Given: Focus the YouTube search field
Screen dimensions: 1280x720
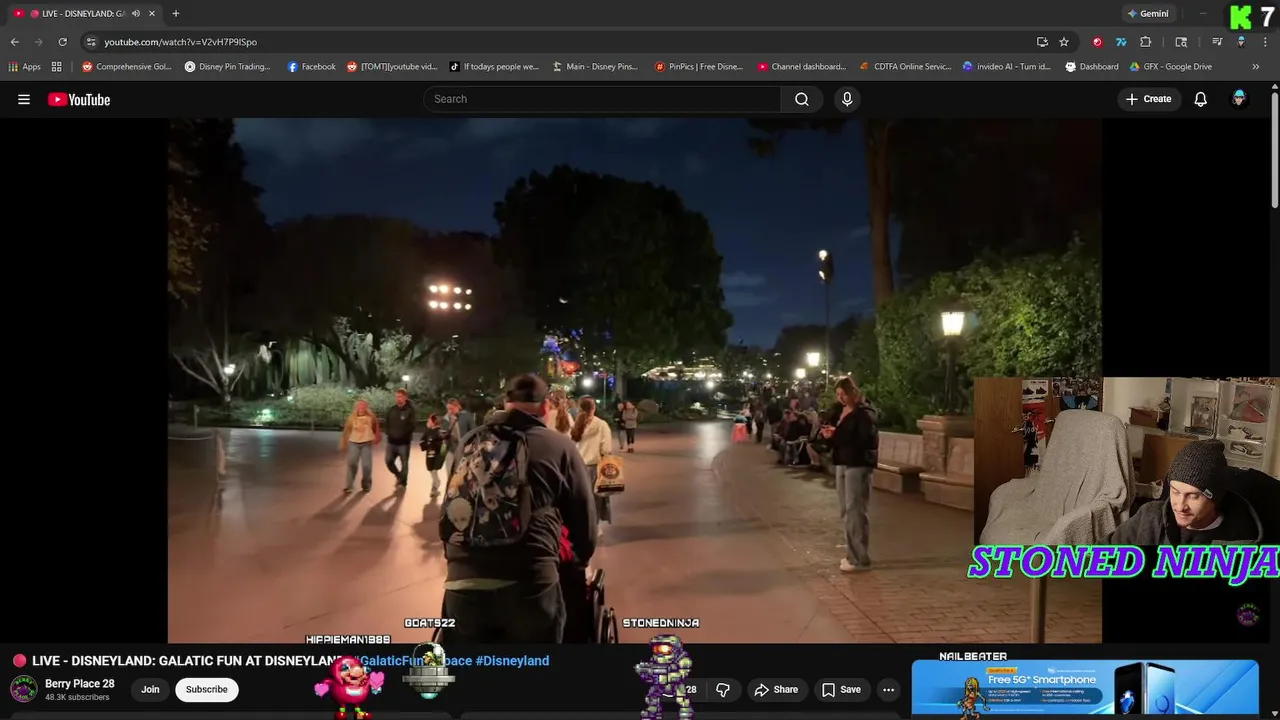Looking at the screenshot, I should 602,99.
